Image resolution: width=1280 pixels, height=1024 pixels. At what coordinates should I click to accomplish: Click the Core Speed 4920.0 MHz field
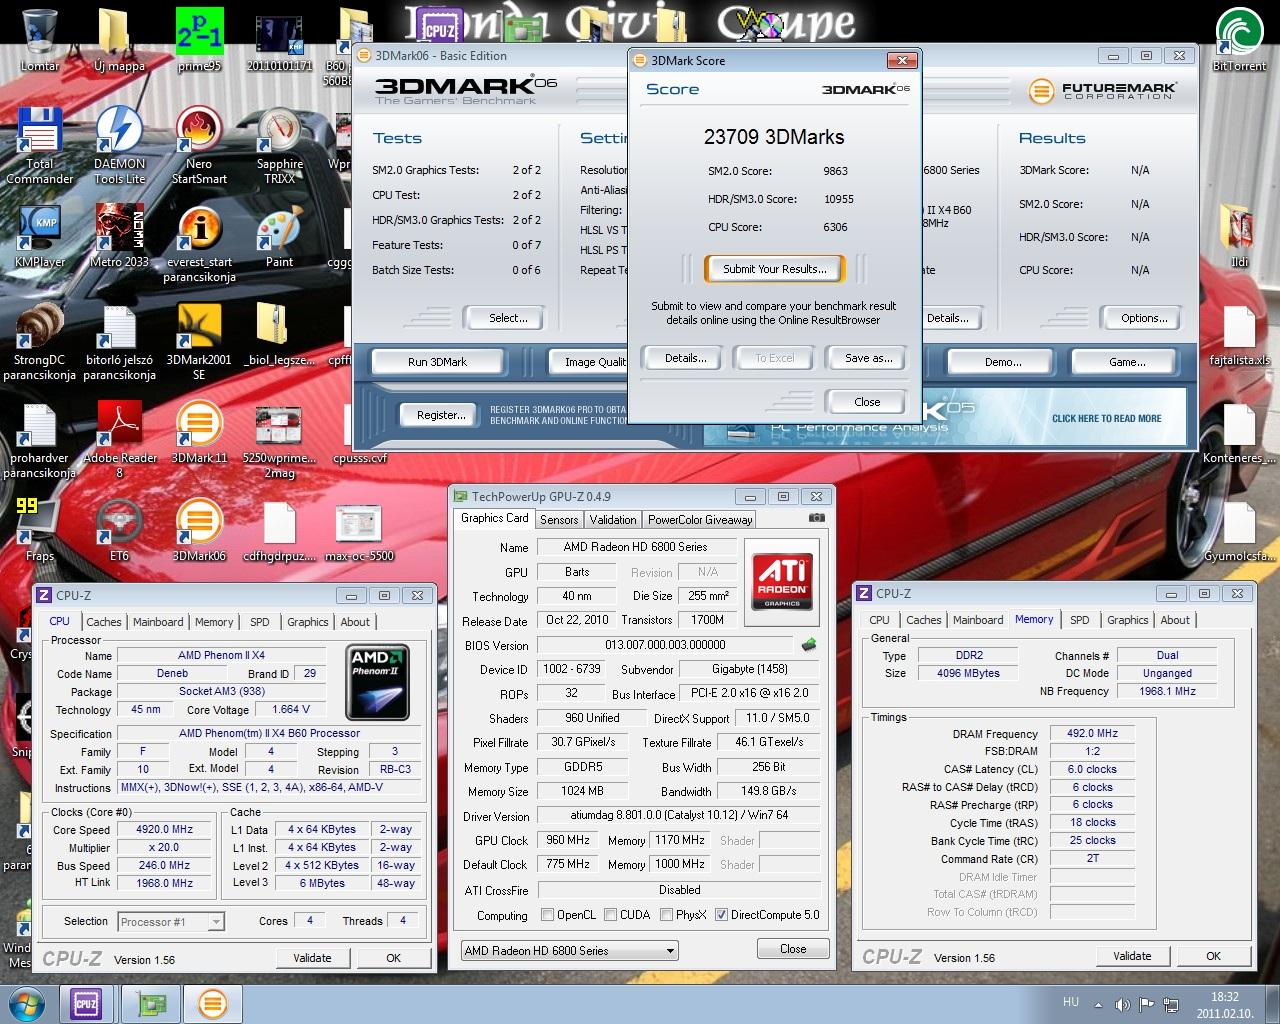(x=165, y=830)
